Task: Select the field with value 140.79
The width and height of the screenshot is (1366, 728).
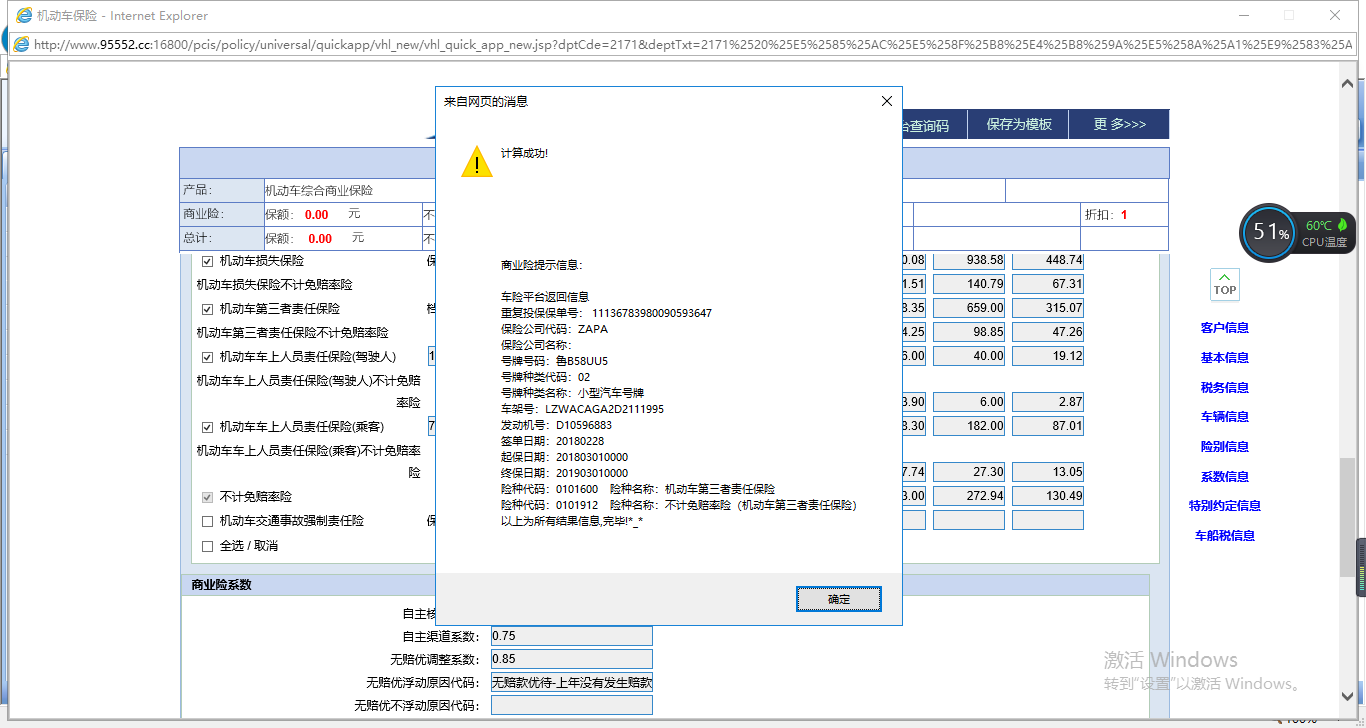Action: point(968,284)
